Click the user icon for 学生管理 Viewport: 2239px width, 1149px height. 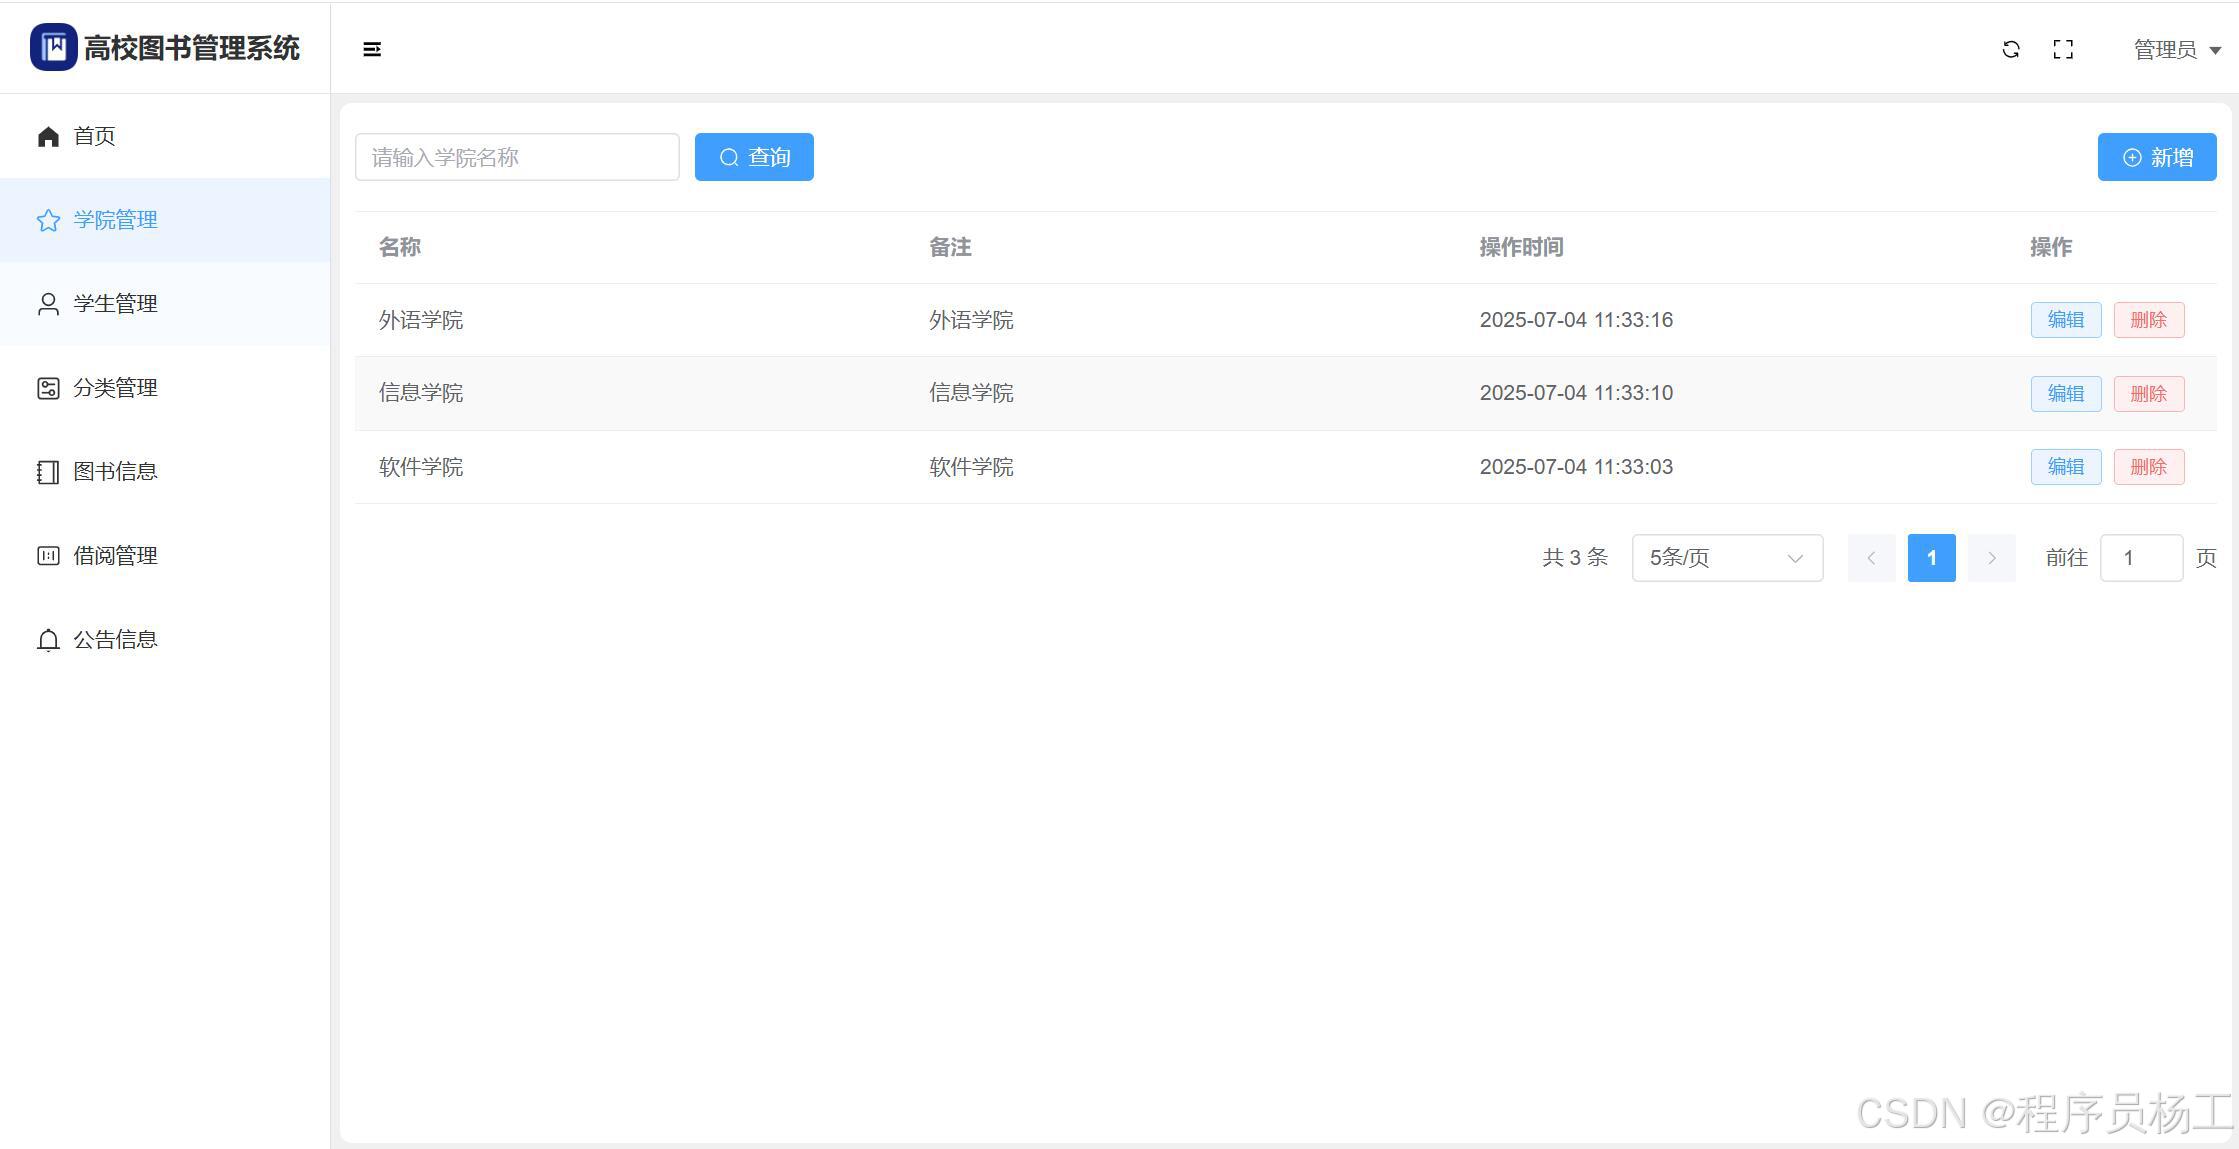(x=48, y=304)
